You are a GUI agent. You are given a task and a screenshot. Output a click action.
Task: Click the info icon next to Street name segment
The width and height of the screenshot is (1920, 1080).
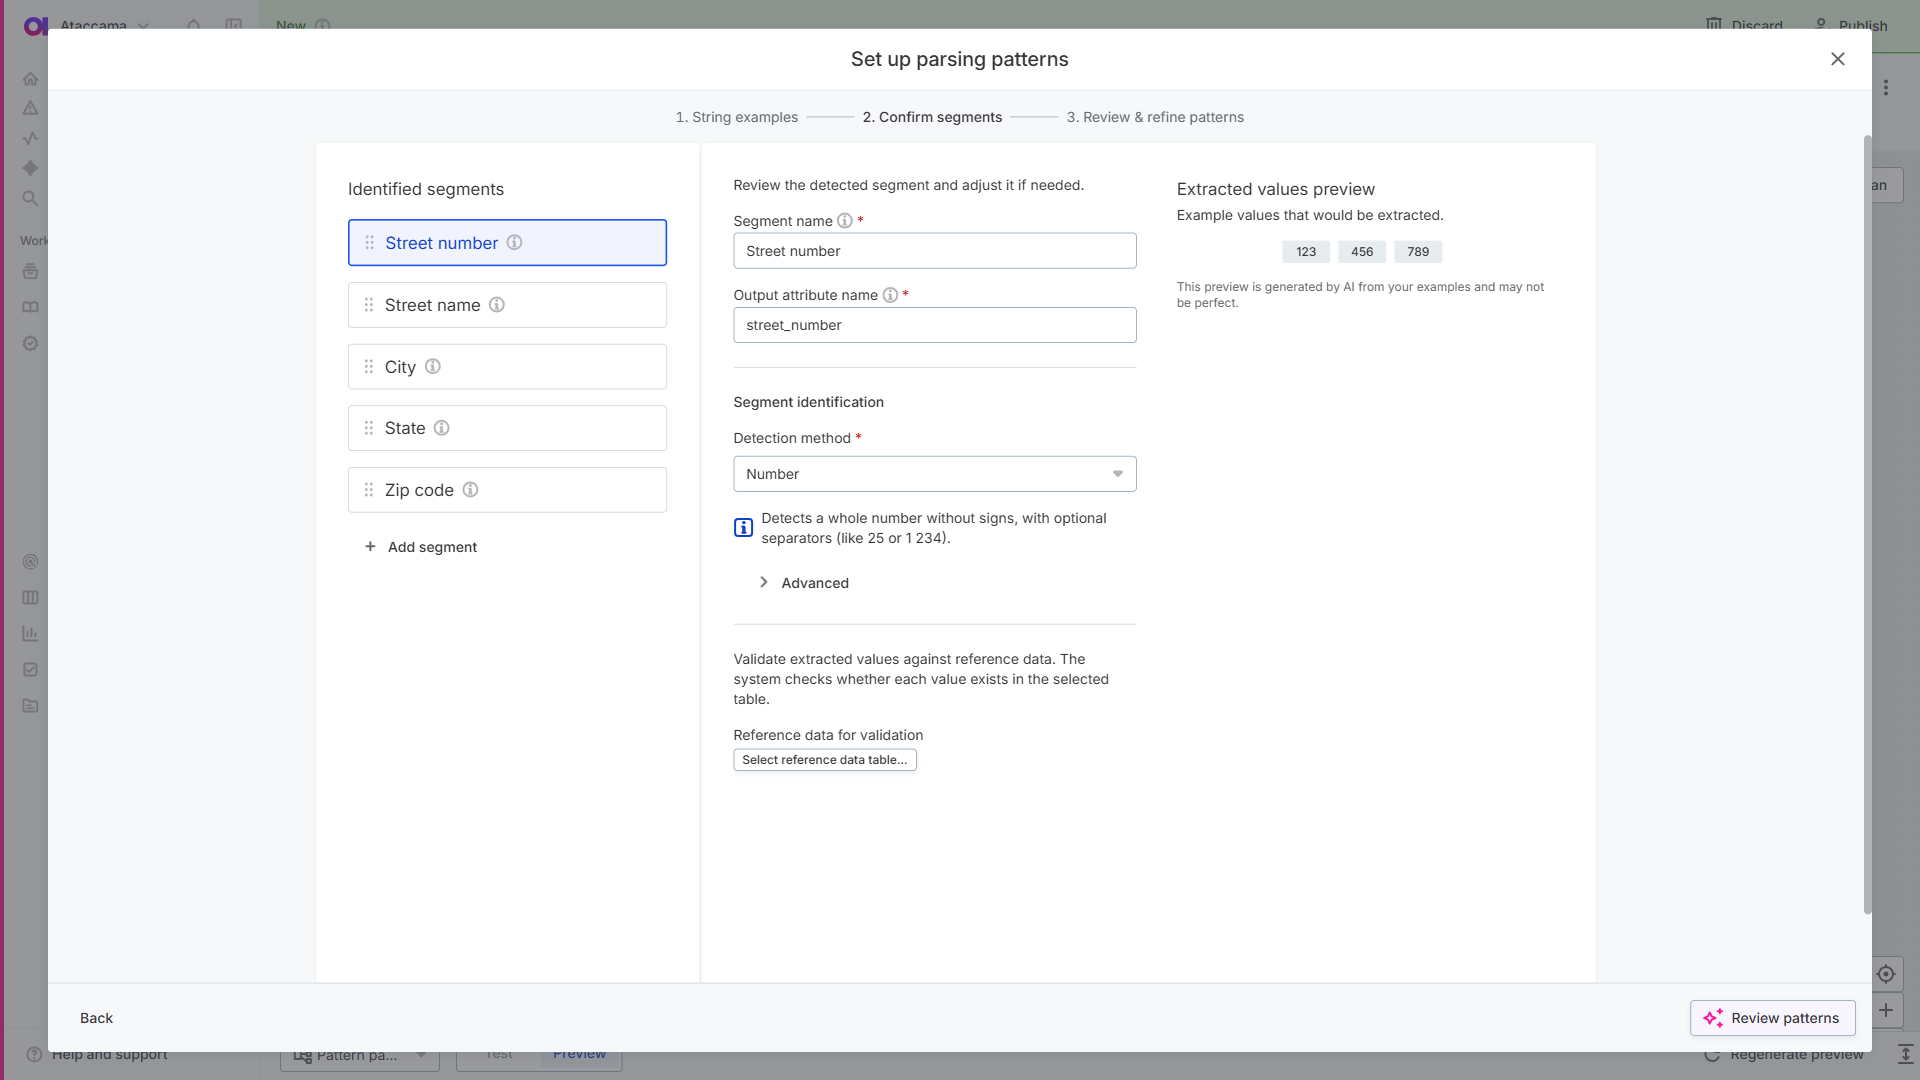click(498, 305)
